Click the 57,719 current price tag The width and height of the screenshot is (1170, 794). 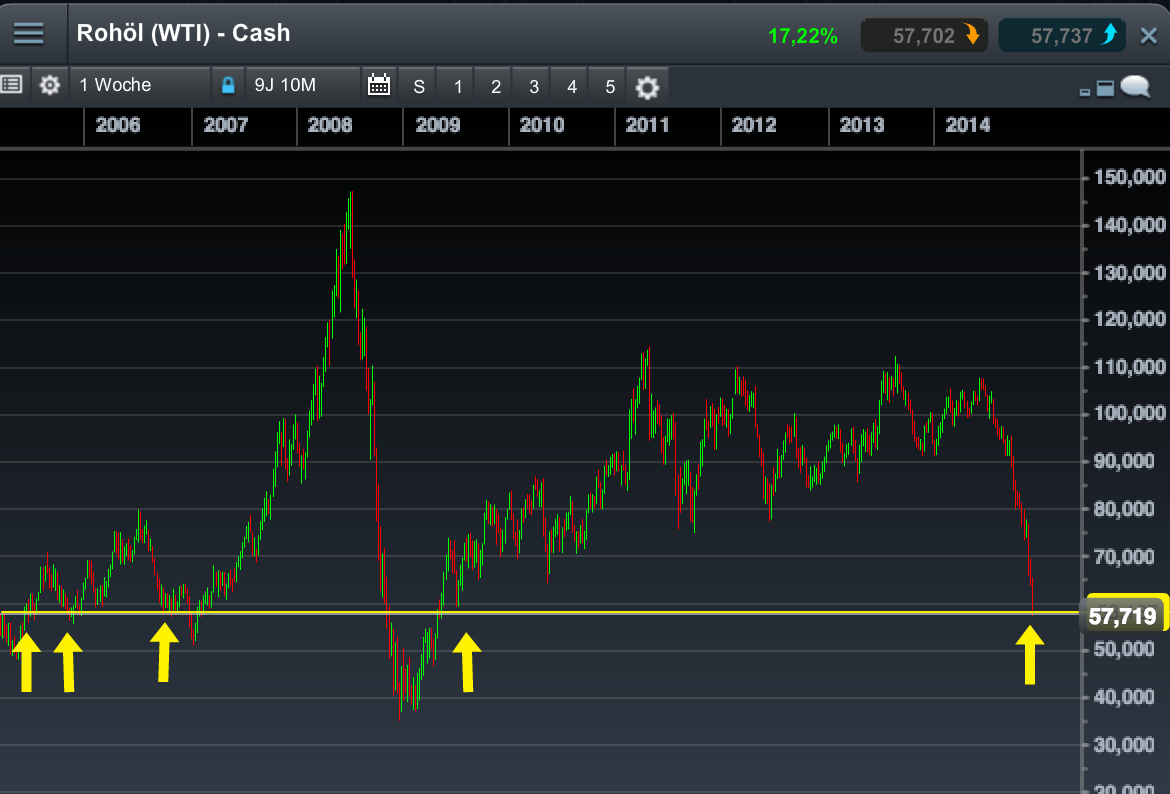[x=1122, y=616]
